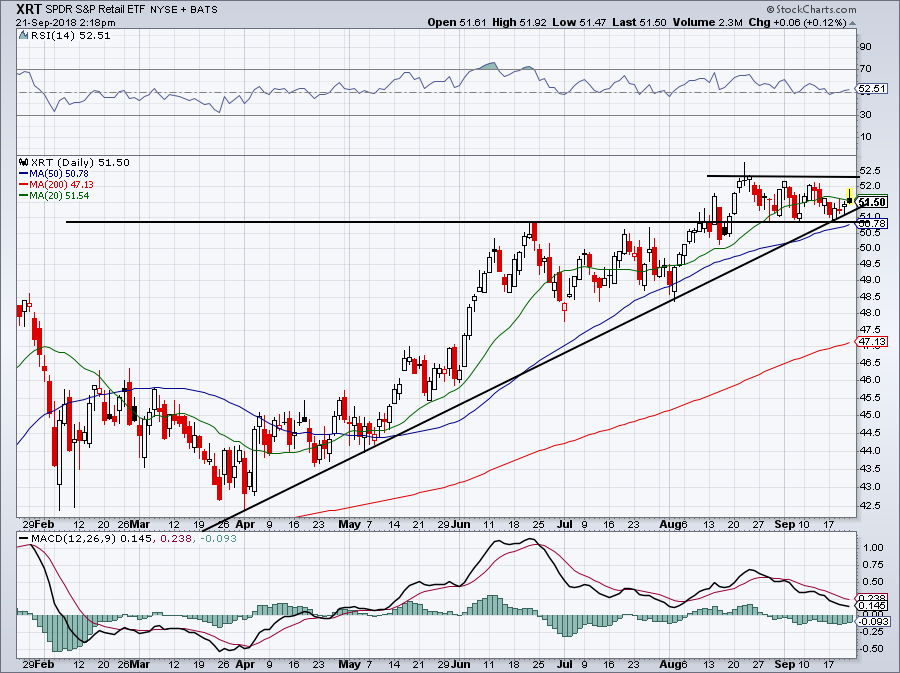Click the 47.13 red tag on price axis
The width and height of the screenshot is (900, 673).
coord(872,341)
